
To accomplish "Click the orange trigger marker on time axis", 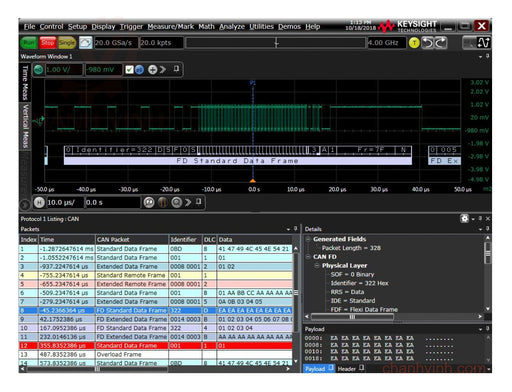I will click(x=253, y=181).
